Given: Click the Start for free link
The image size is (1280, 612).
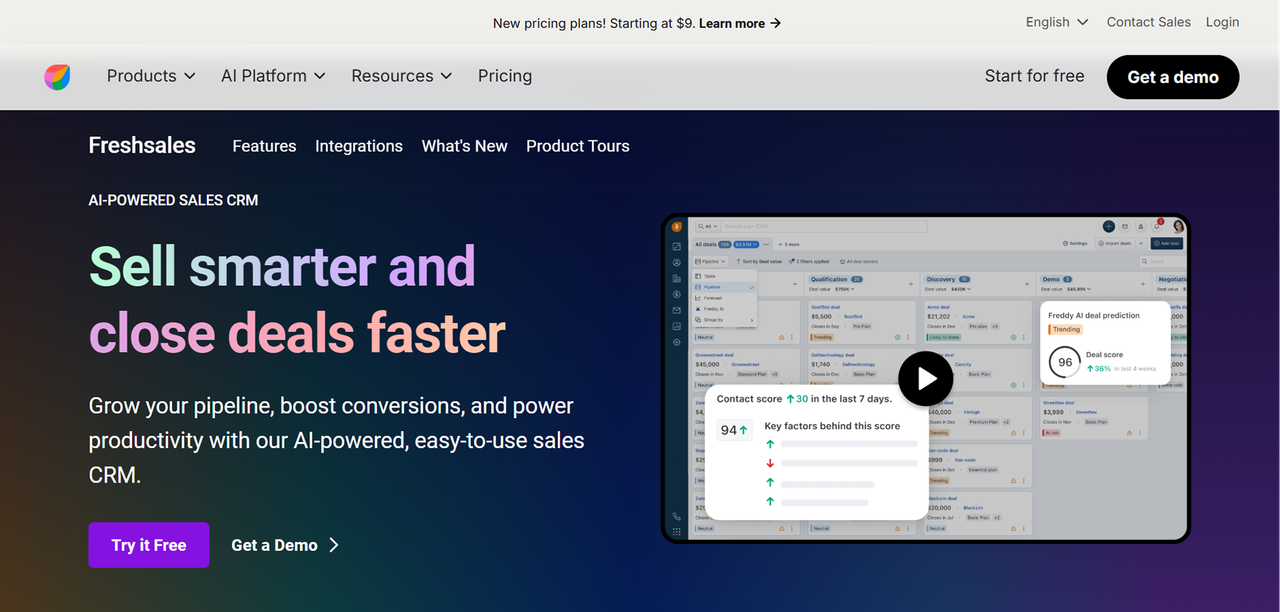Looking at the screenshot, I should (1034, 76).
